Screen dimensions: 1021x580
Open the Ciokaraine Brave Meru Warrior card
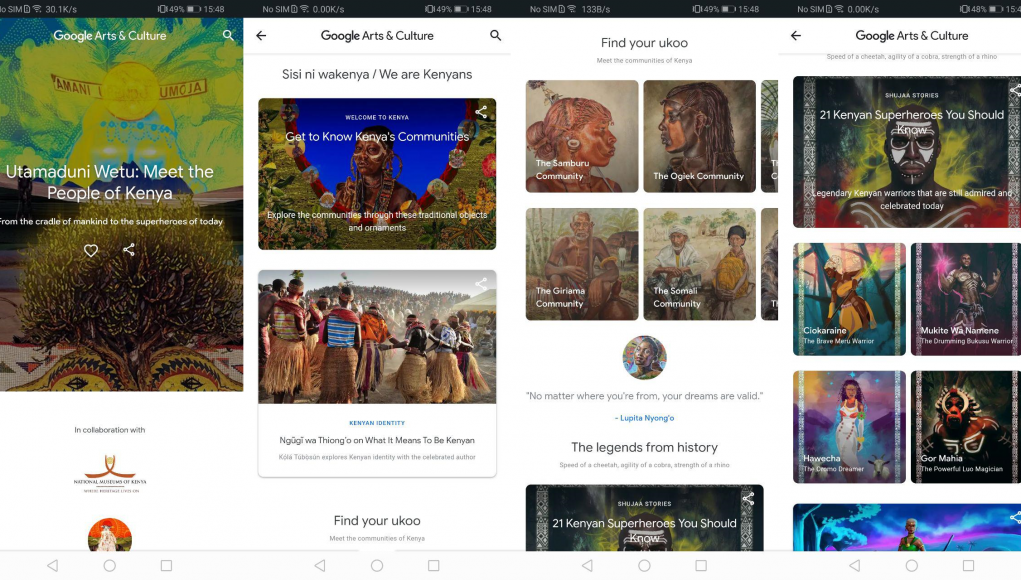click(849, 299)
